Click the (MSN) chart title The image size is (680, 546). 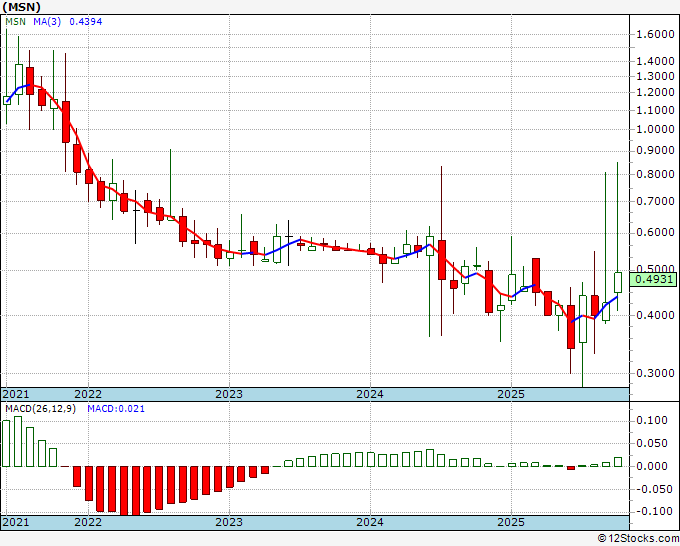22,7
